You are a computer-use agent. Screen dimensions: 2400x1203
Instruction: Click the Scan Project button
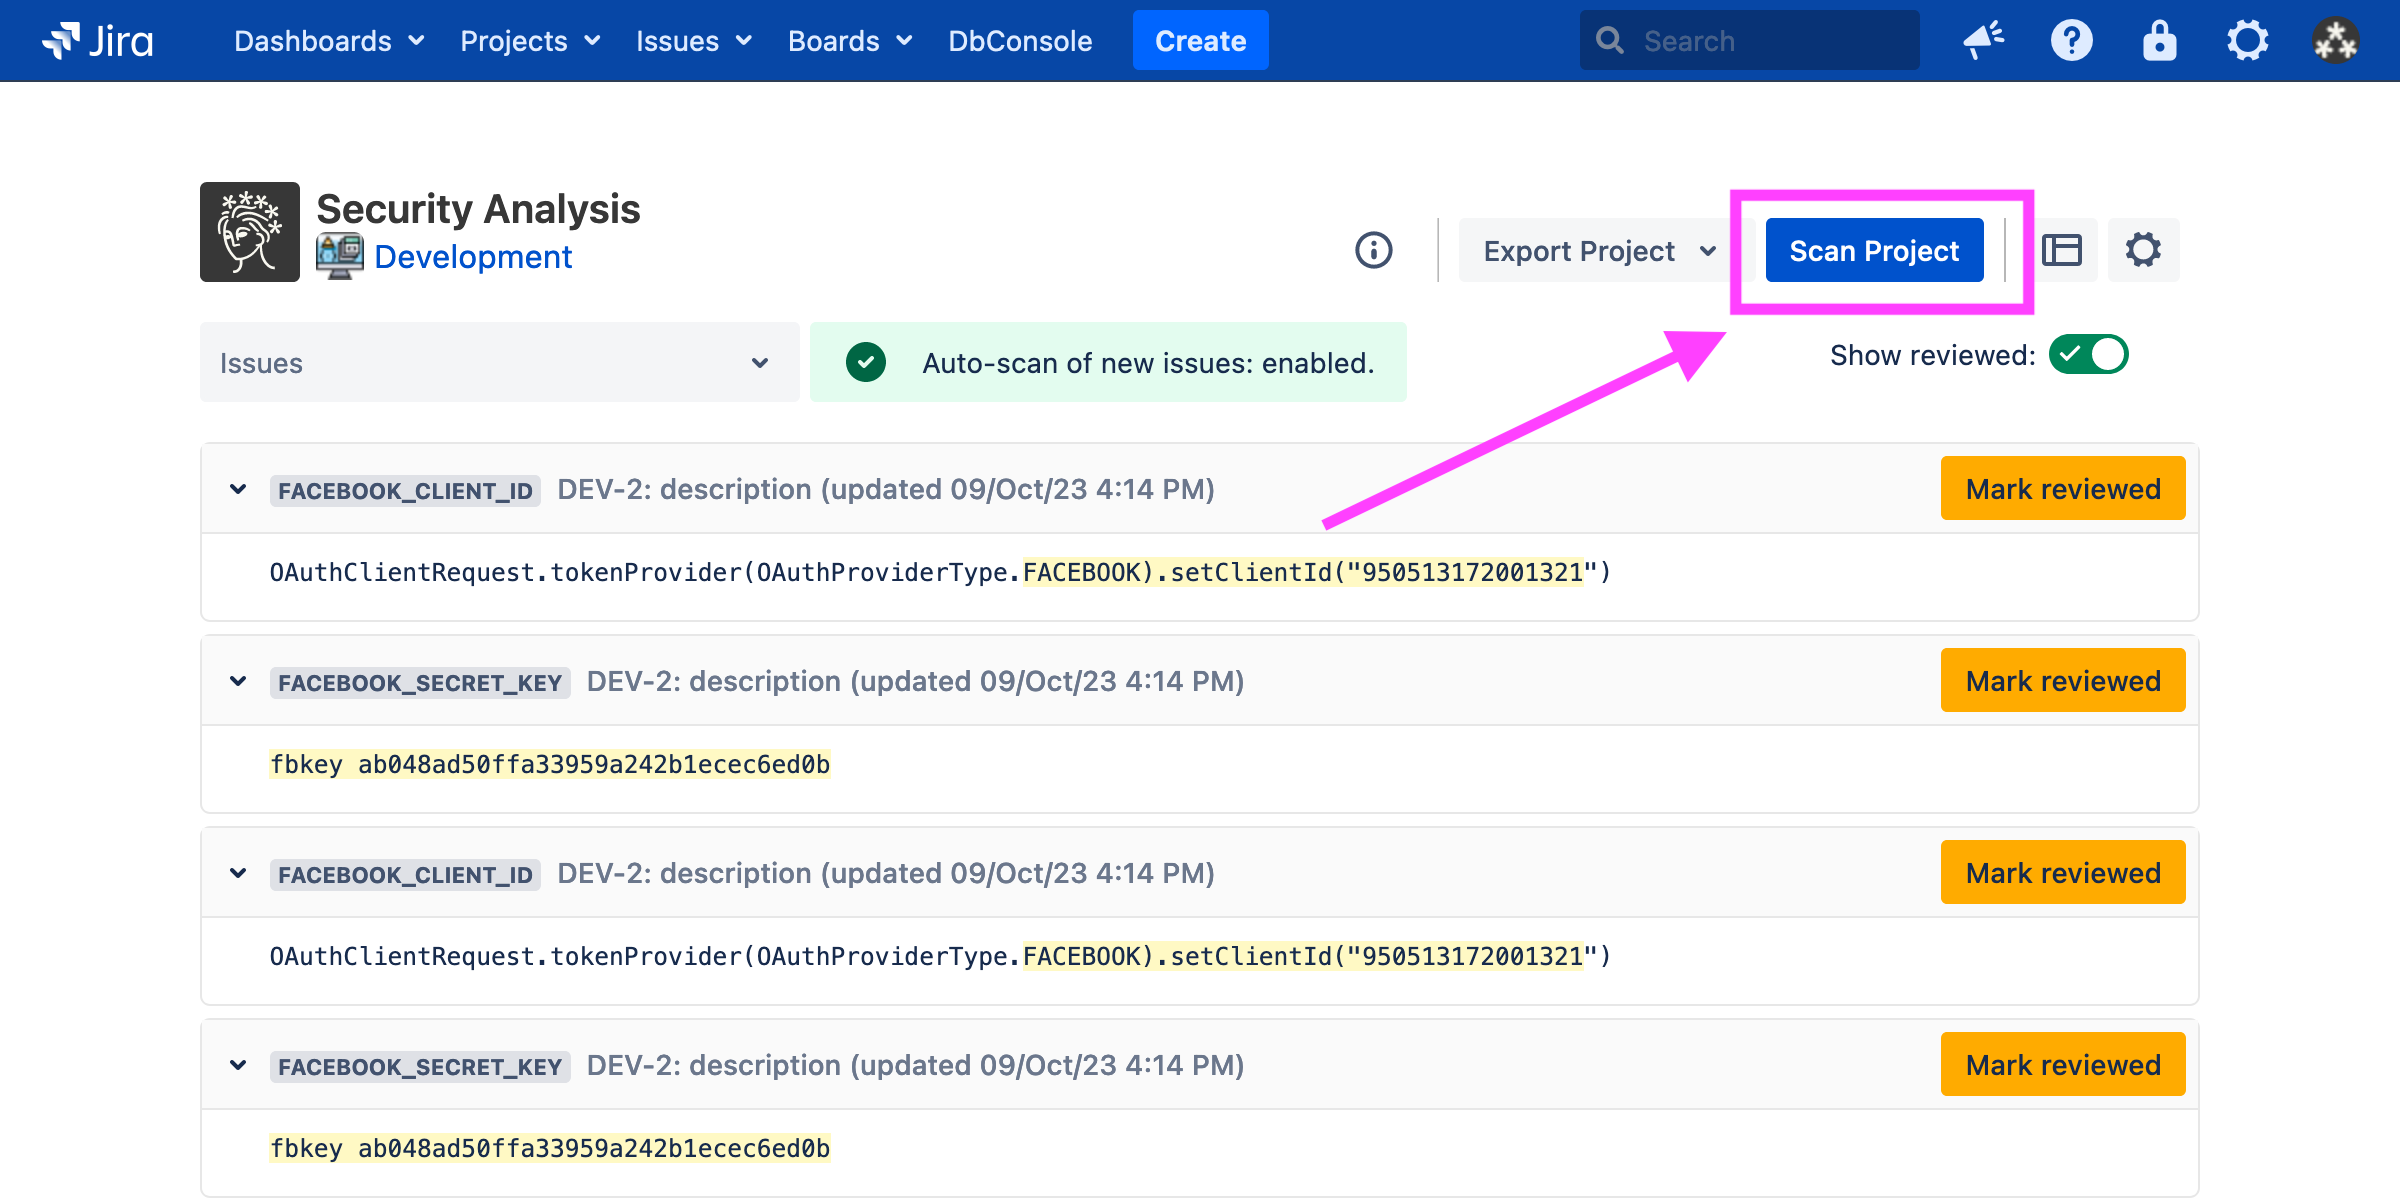[1873, 251]
